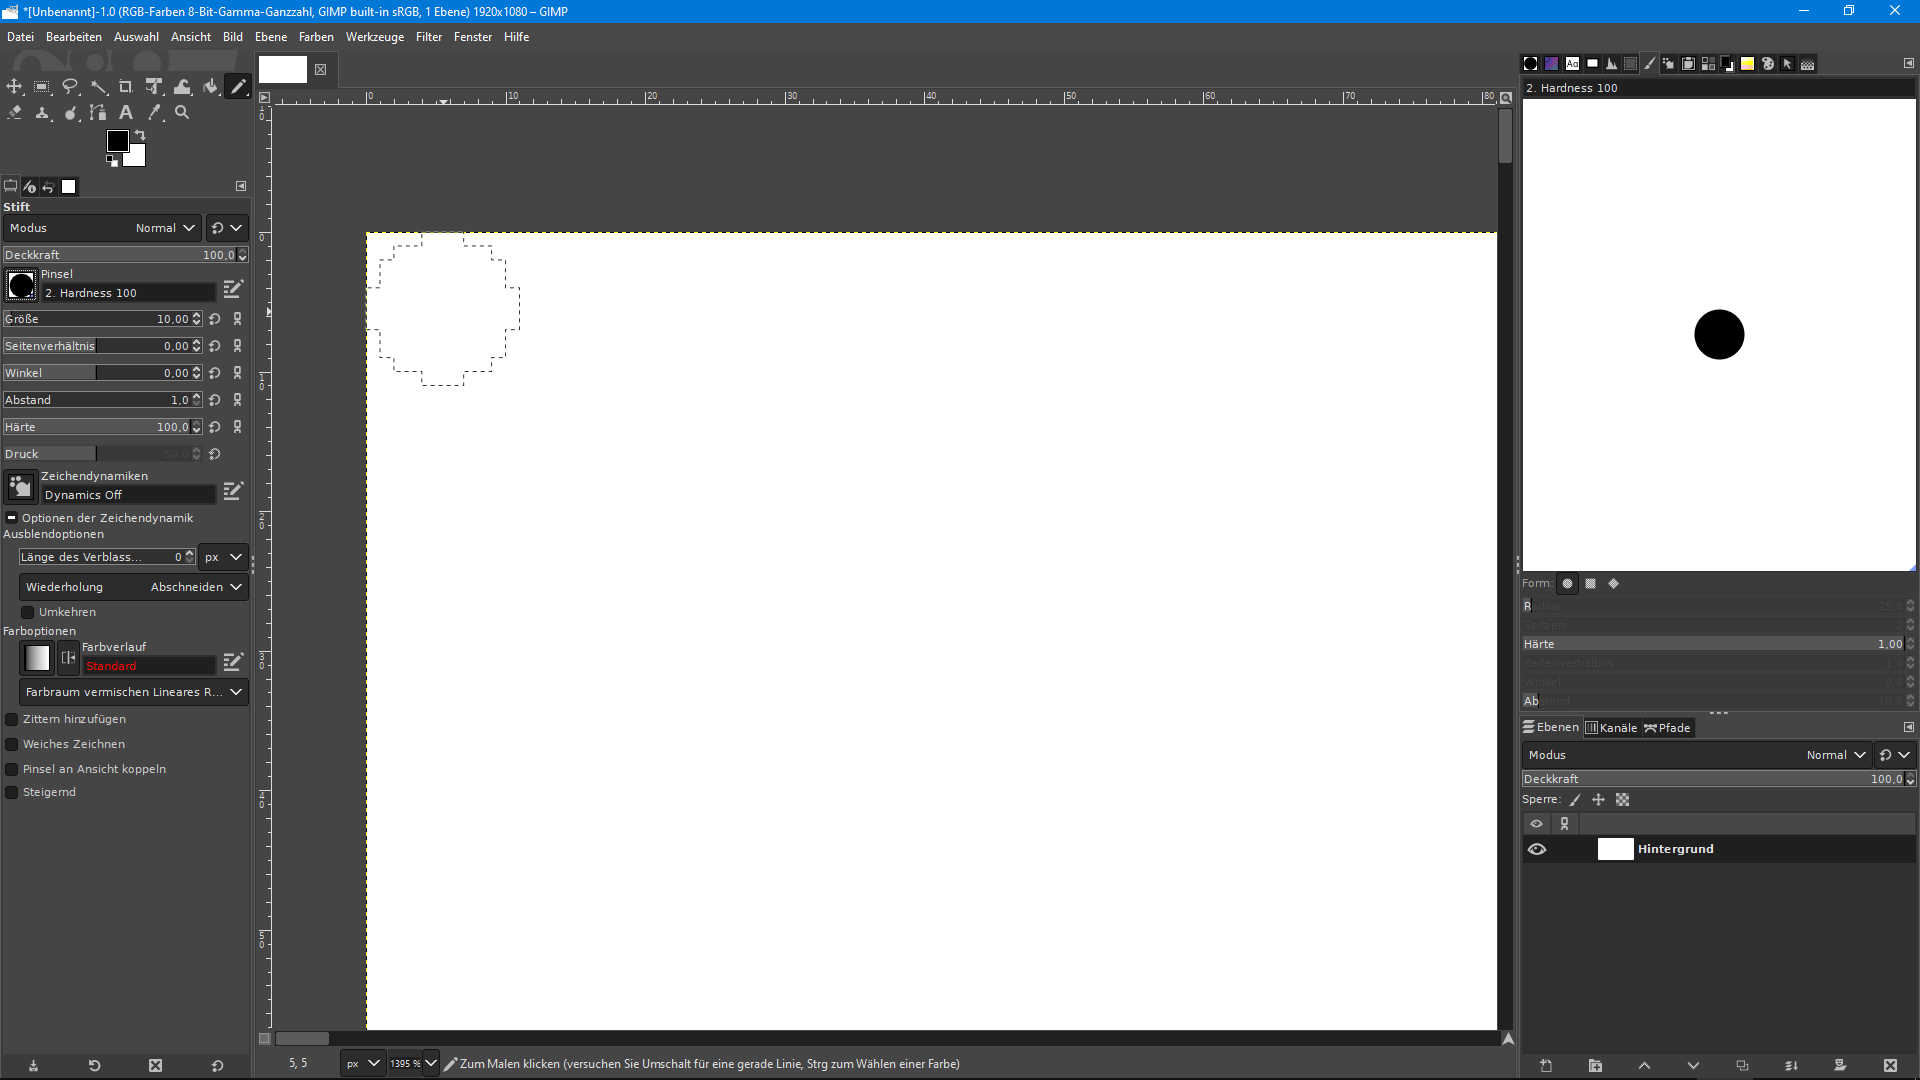Click the Größe brush size field
Image resolution: width=1920 pixels, height=1080 pixels.
[98, 319]
